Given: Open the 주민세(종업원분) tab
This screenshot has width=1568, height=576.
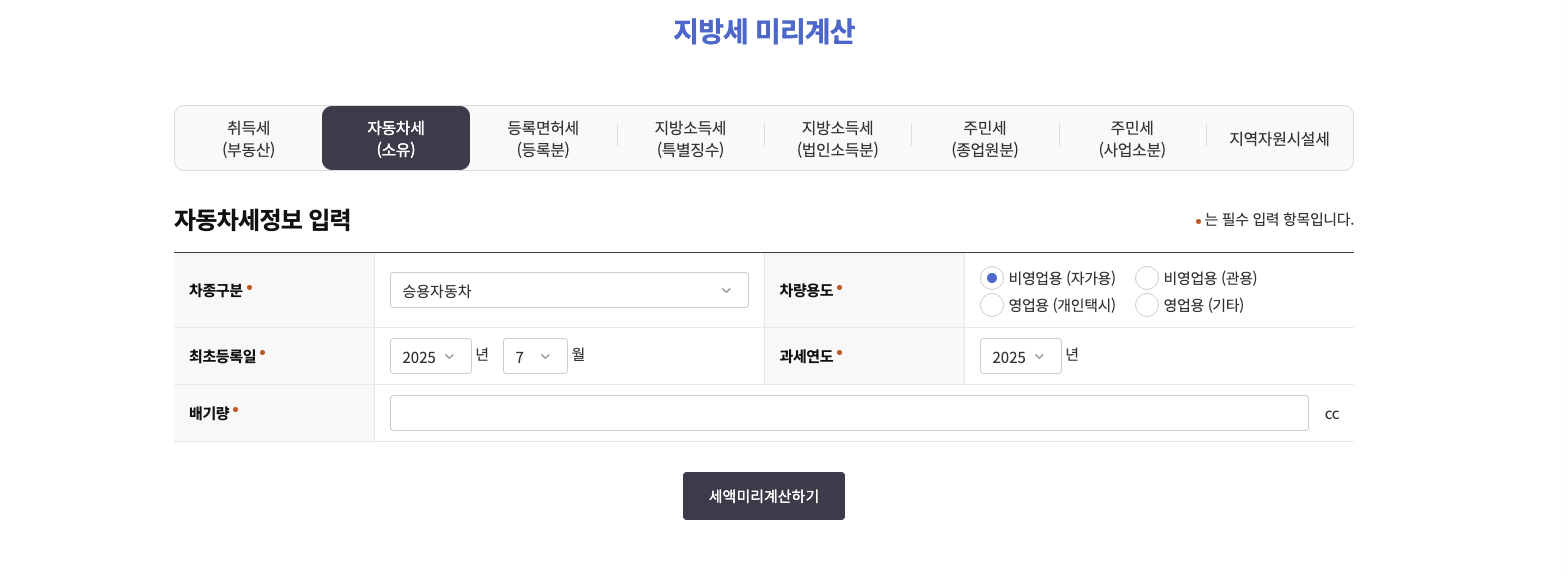Looking at the screenshot, I should click(x=985, y=138).
